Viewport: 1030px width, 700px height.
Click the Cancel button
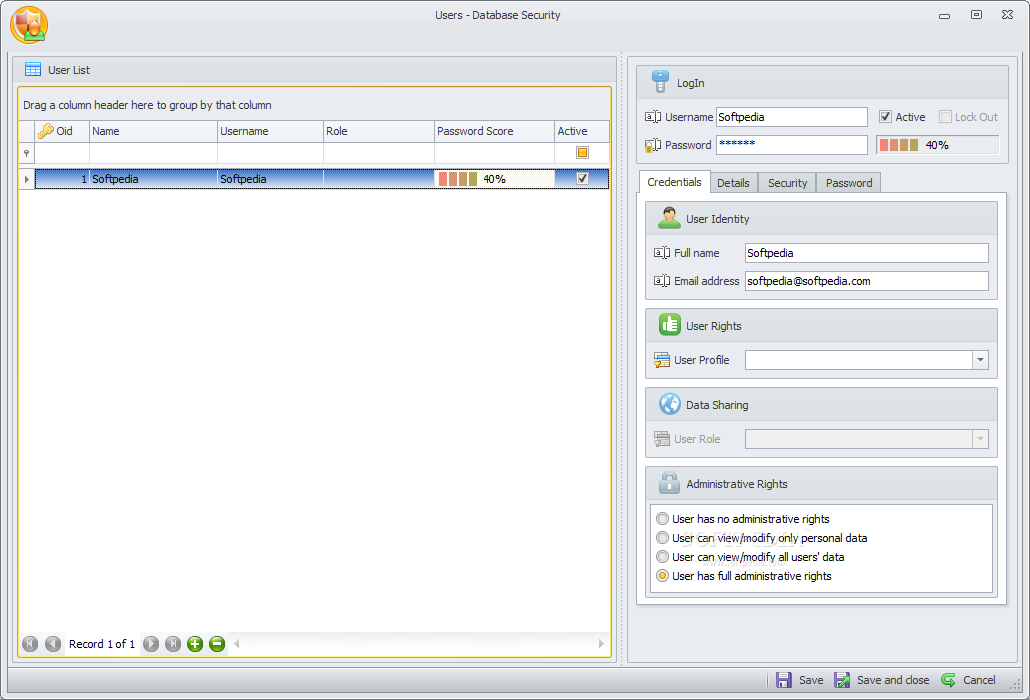coord(968,680)
